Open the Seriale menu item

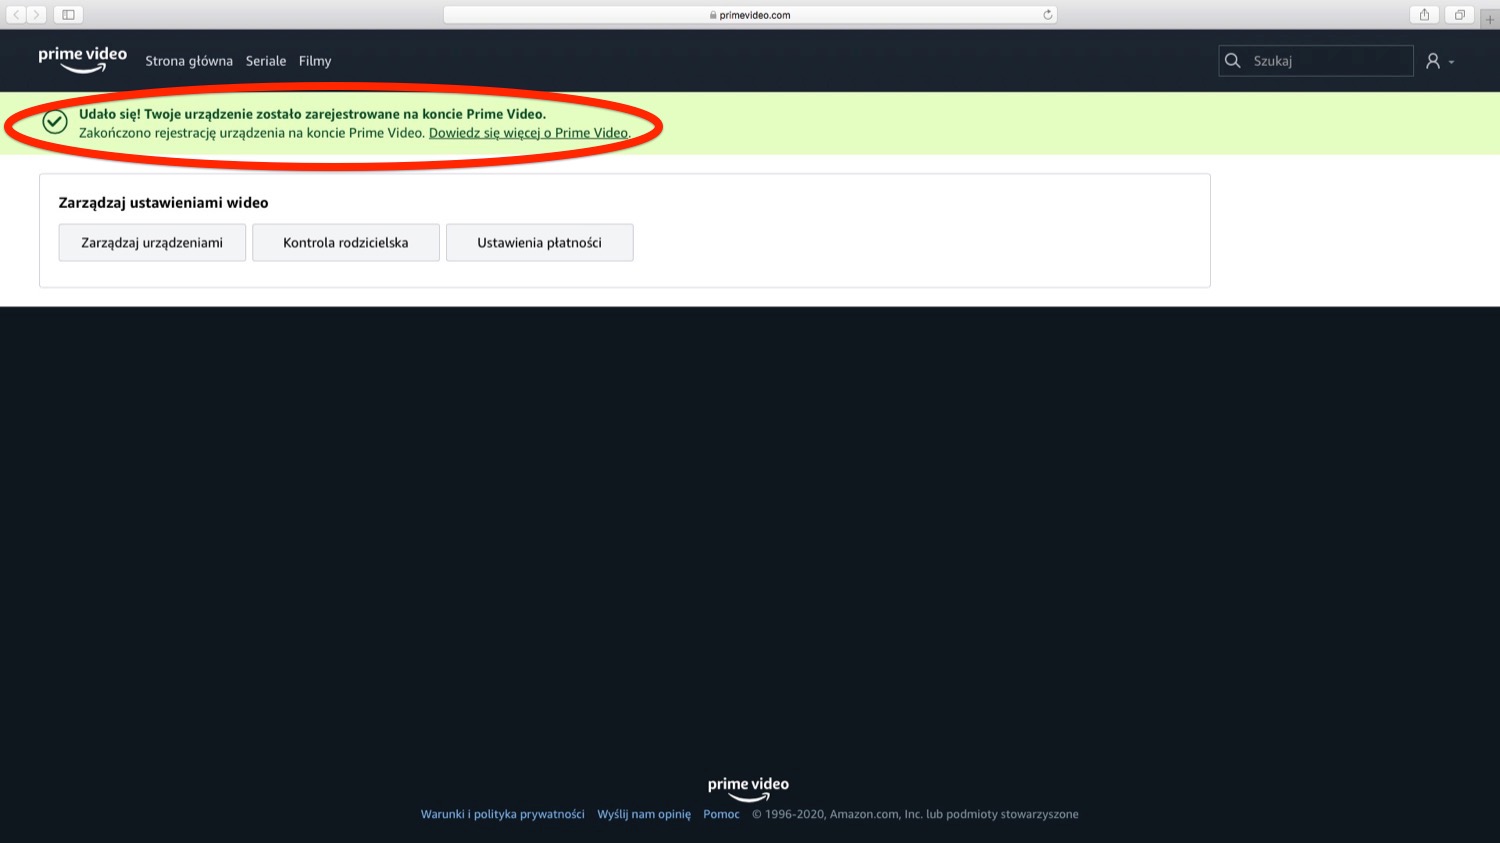point(266,61)
